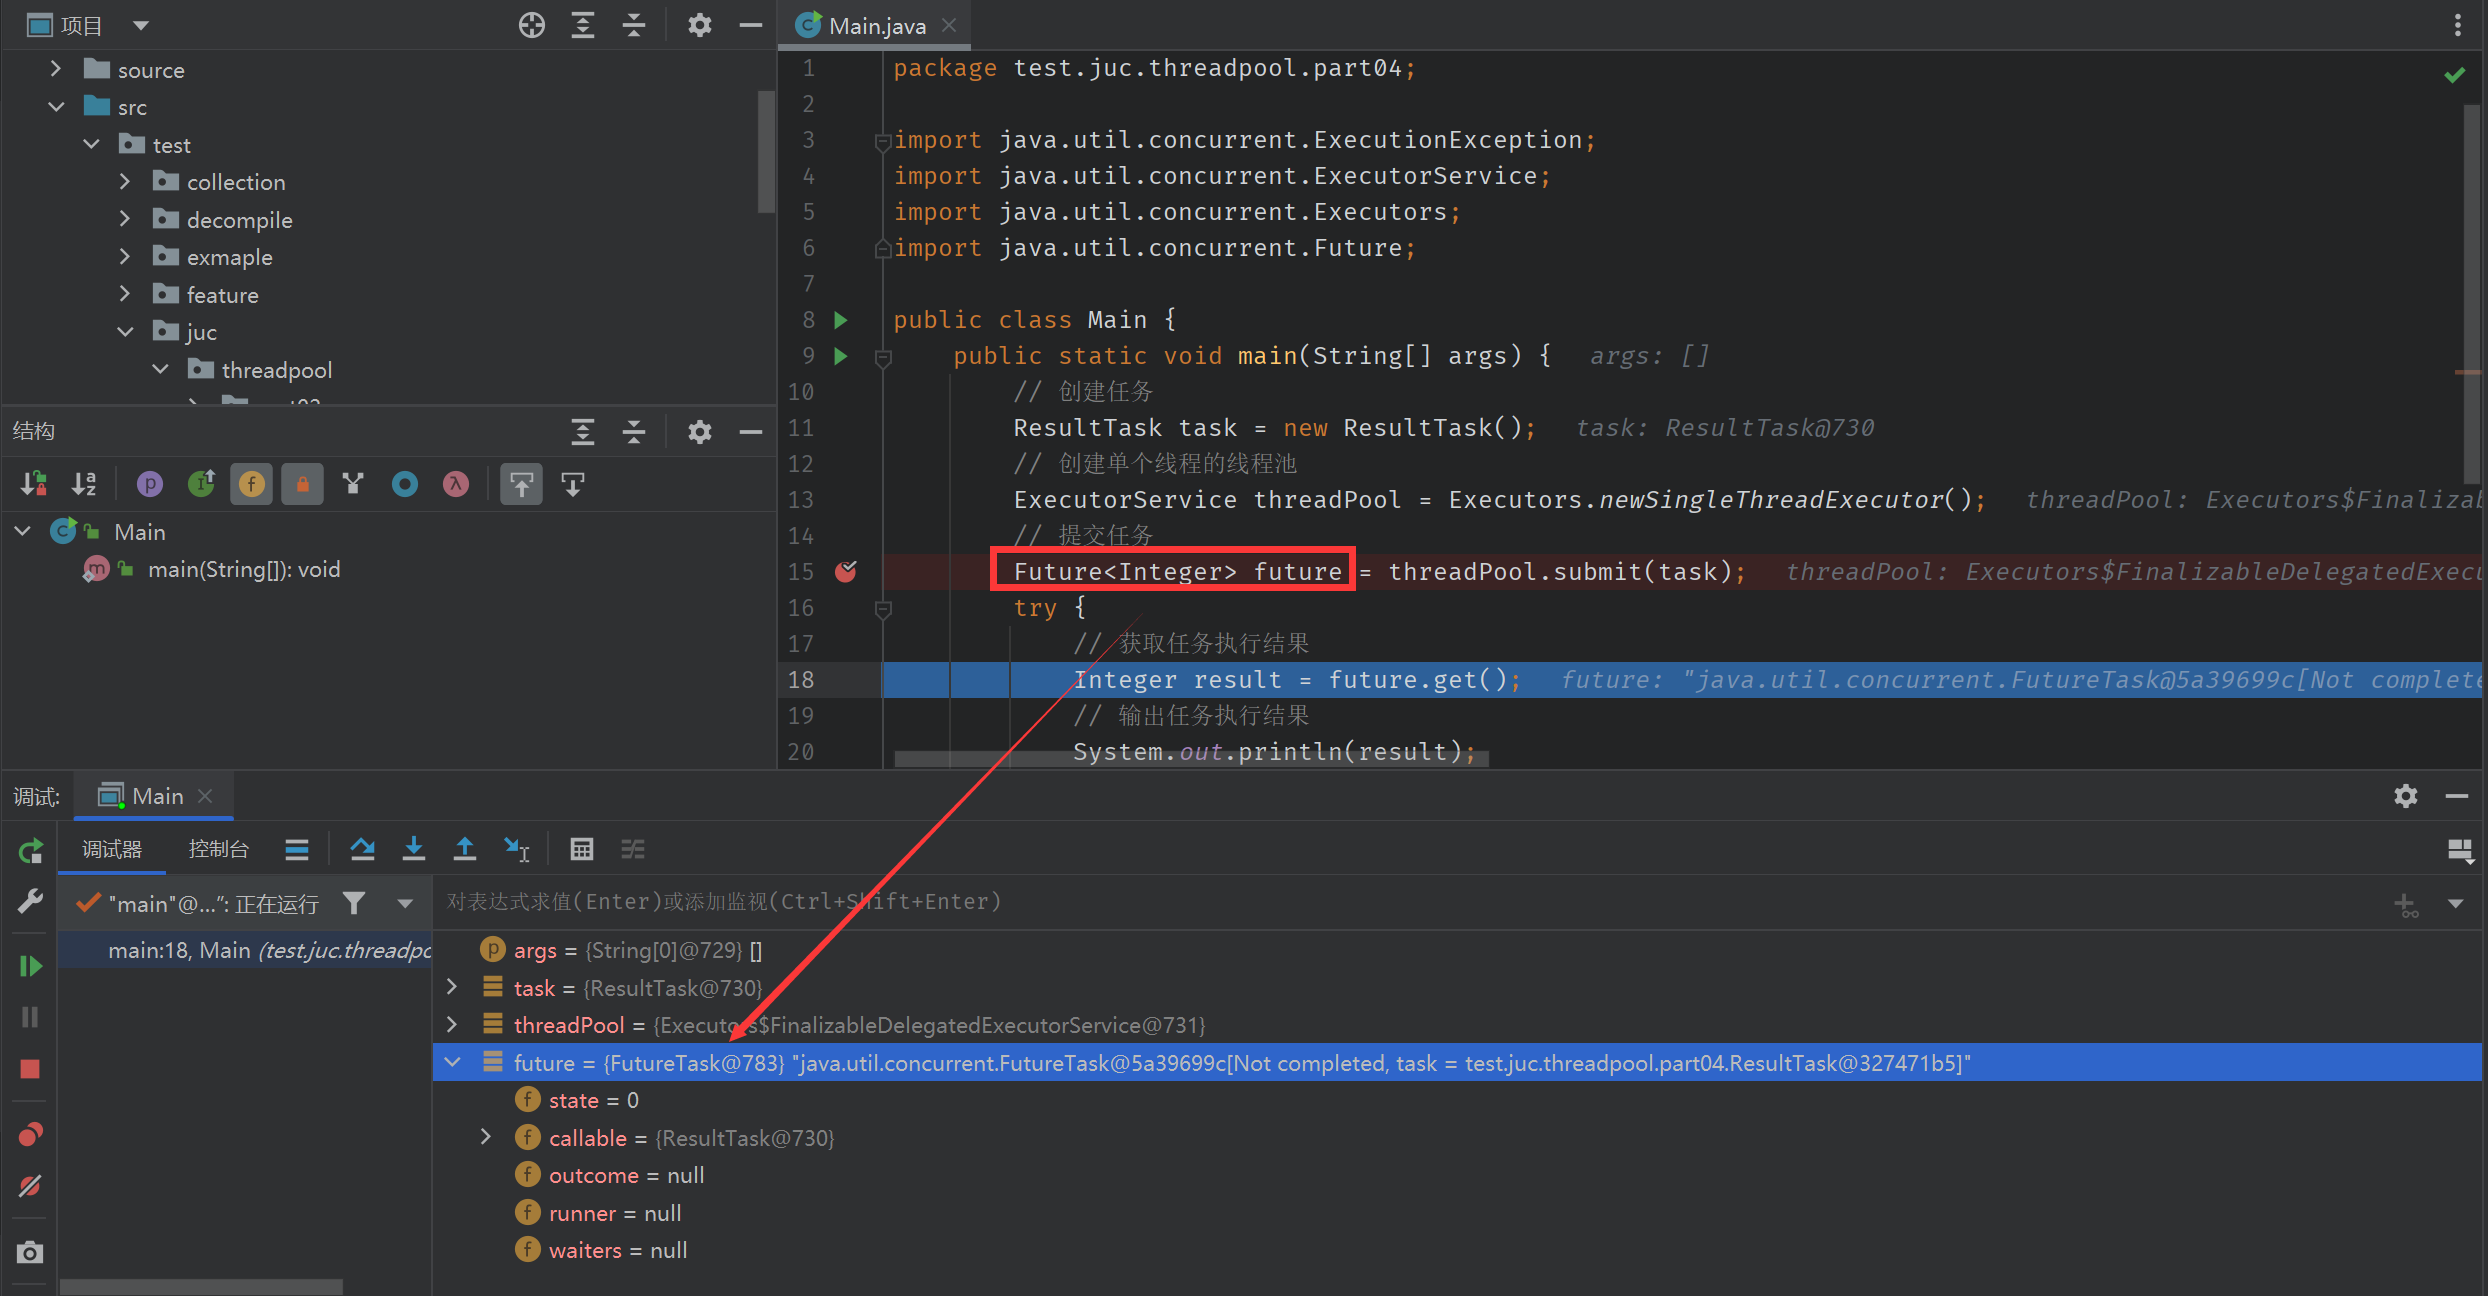2488x1296 pixels.
Task: Open Project panel settings gear
Action: point(700,25)
